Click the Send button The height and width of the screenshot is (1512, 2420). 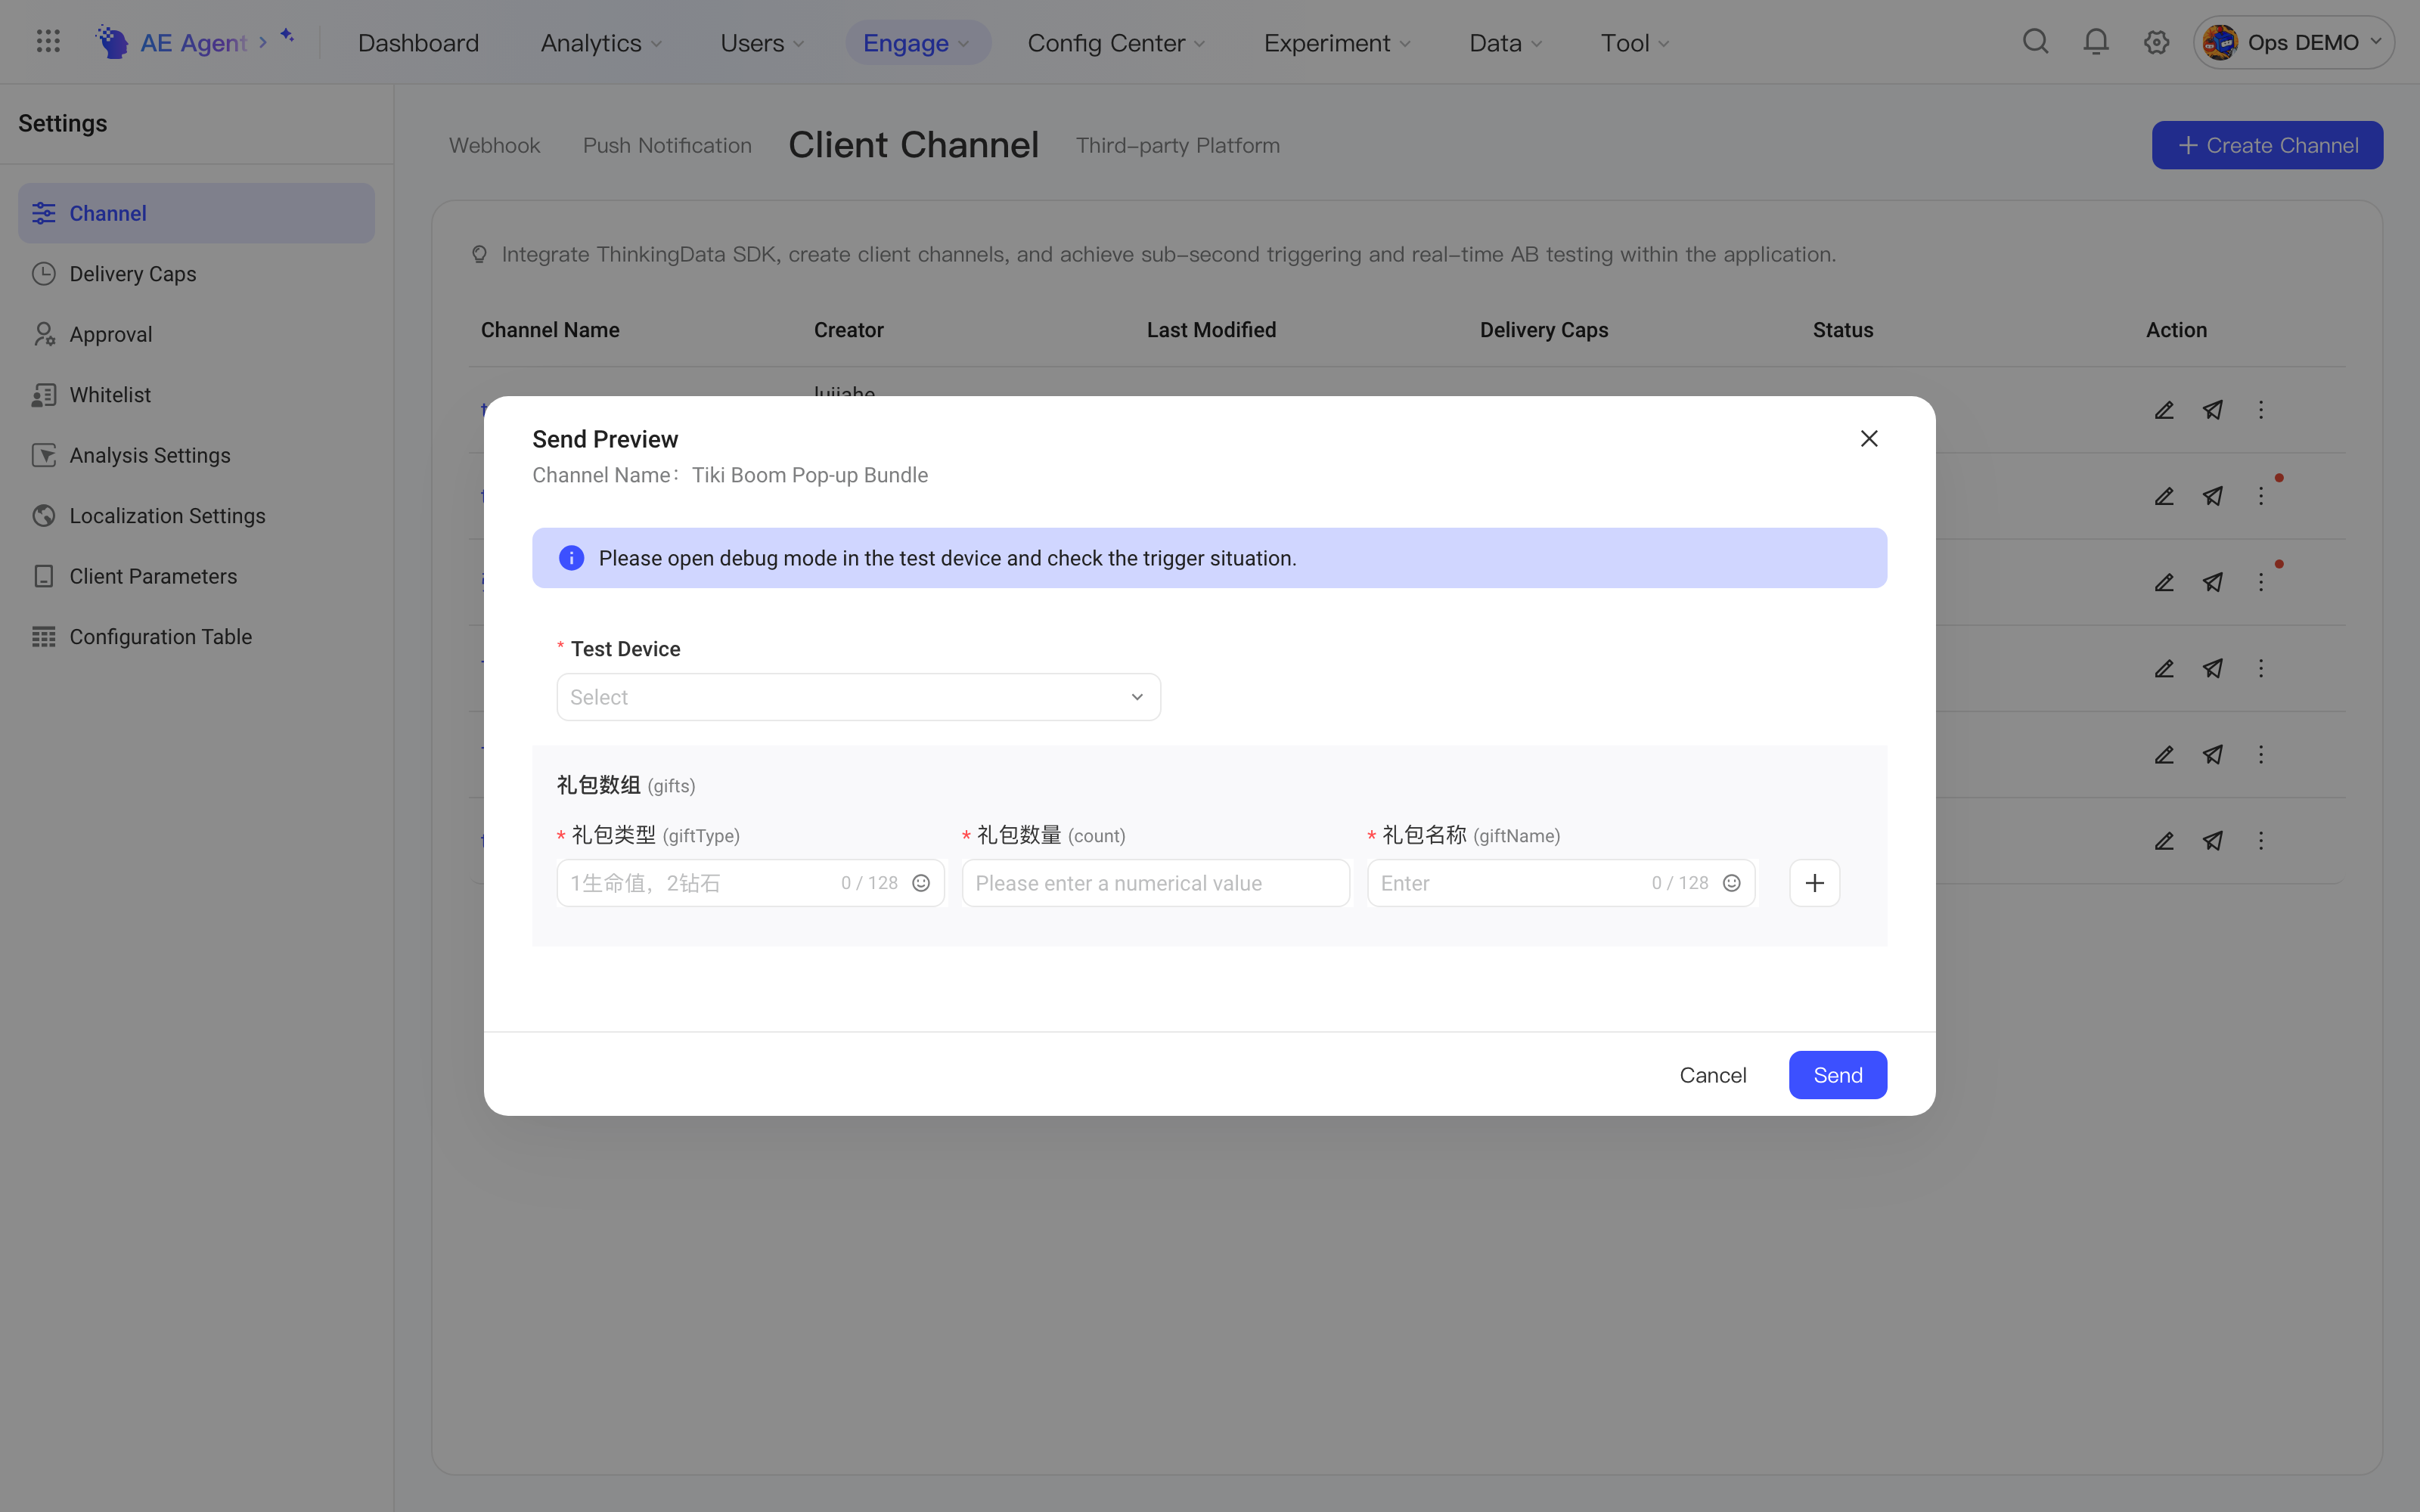coord(1837,1075)
